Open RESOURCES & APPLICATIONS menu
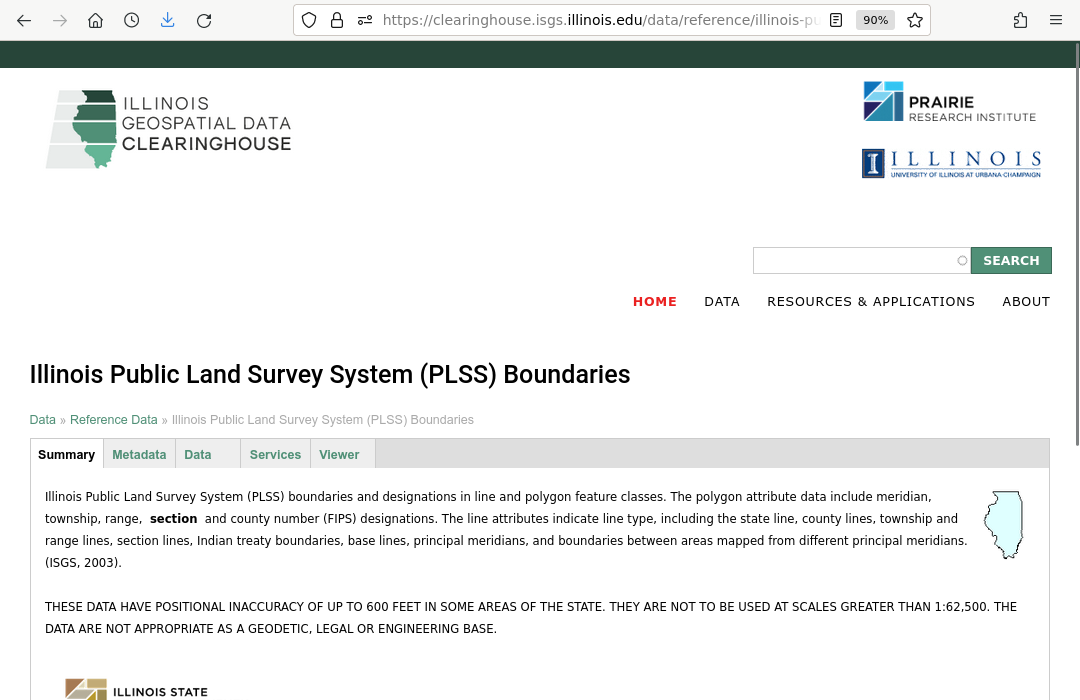The width and height of the screenshot is (1080, 700). tap(870, 301)
